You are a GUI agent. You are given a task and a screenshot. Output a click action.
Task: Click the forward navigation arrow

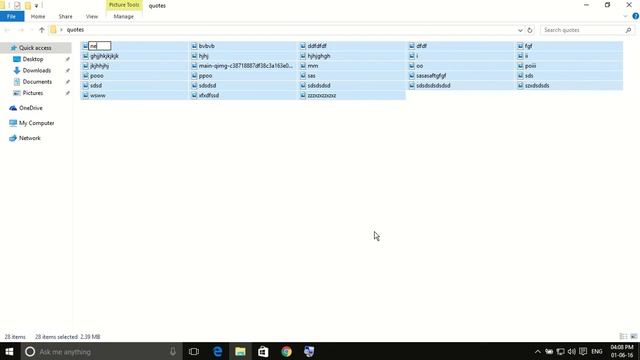[x=20, y=30]
